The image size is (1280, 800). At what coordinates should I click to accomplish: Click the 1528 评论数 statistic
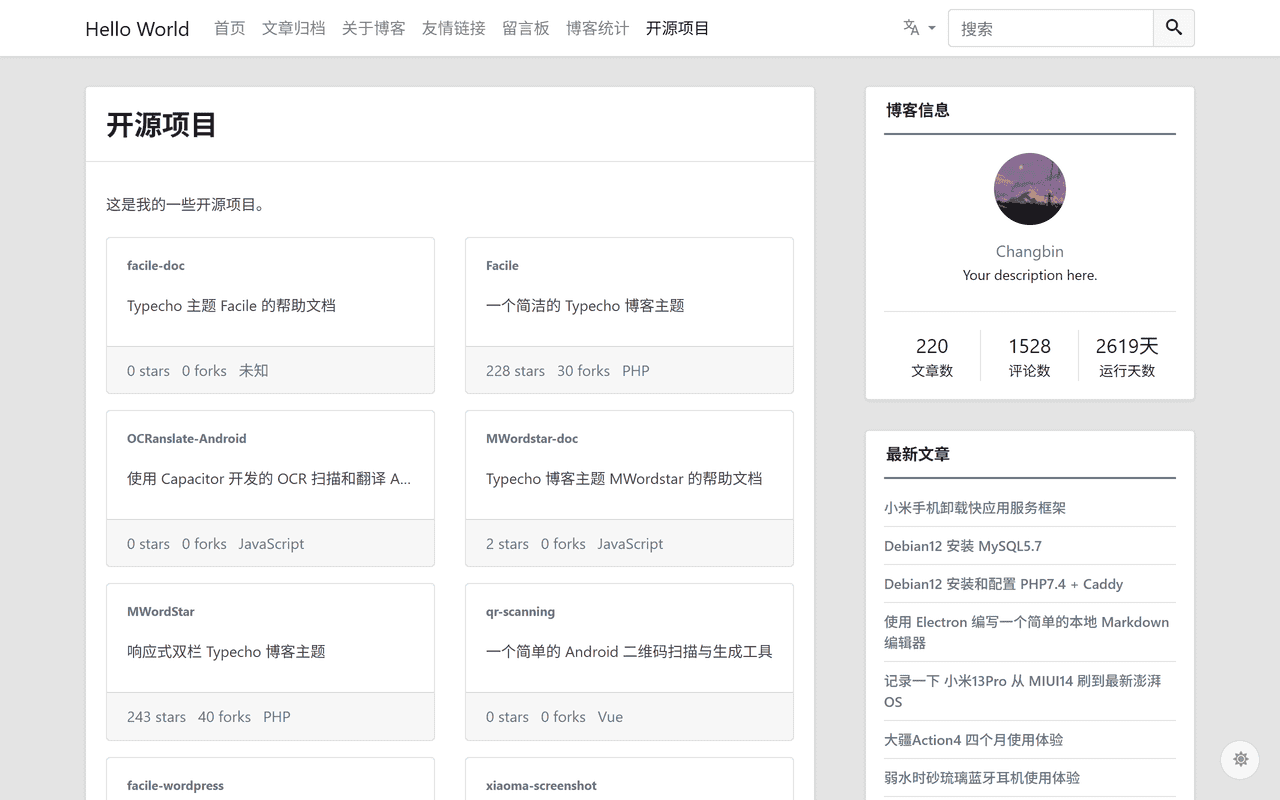pyautogui.click(x=1029, y=357)
